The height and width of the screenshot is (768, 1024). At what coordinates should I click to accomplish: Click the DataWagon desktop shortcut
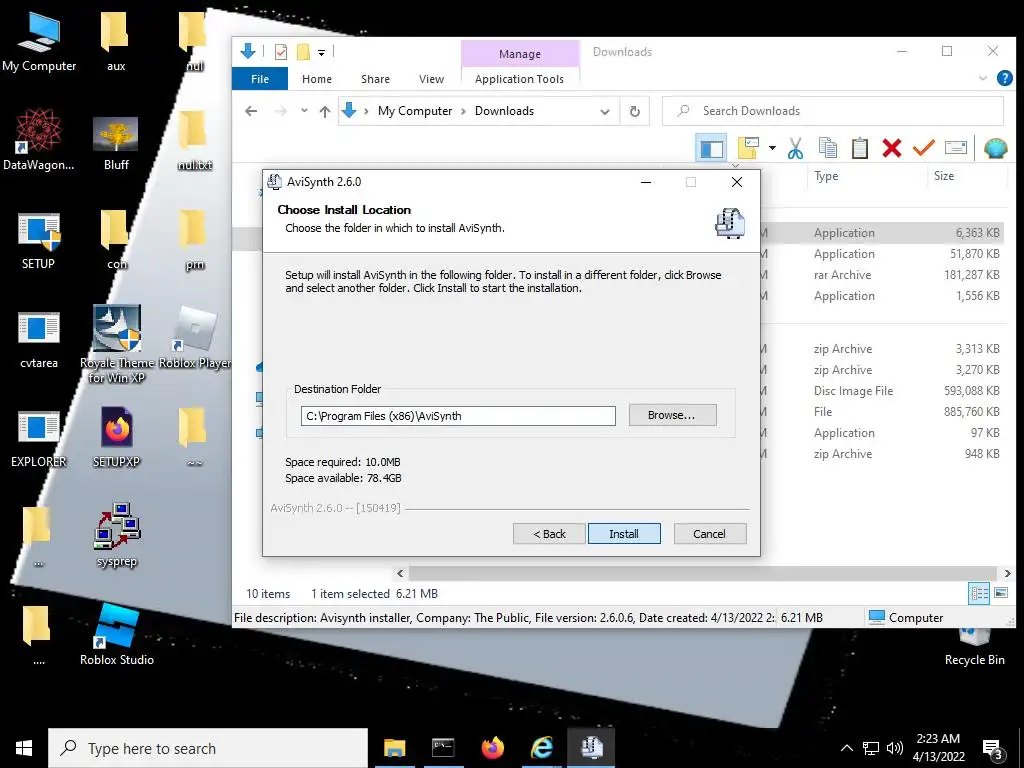[39, 139]
